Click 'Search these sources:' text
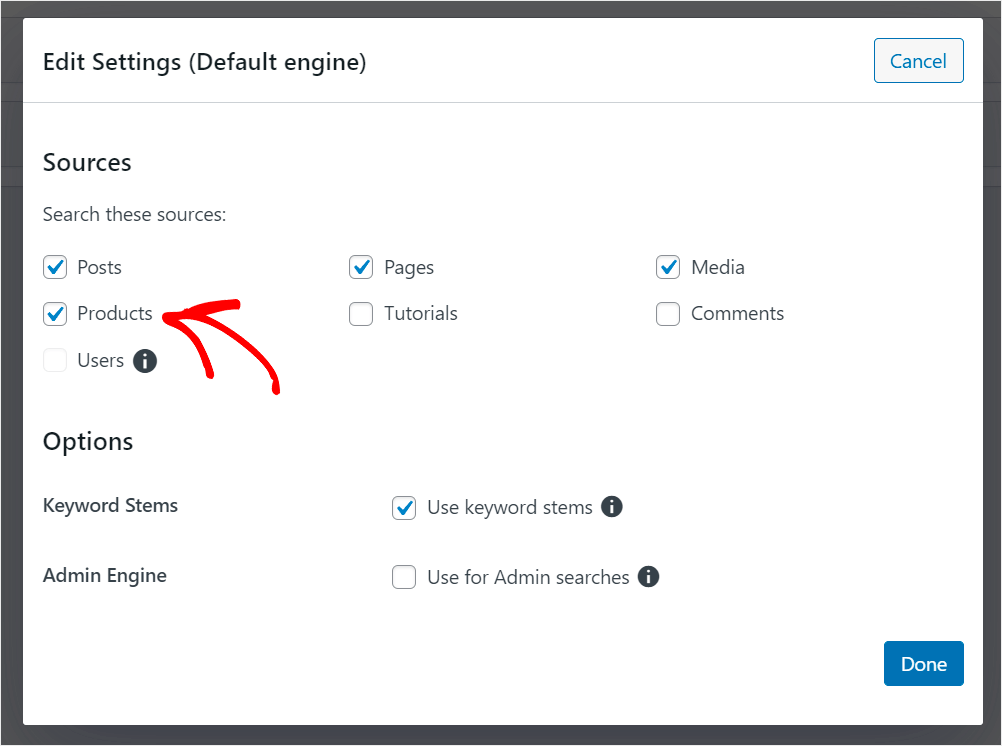1002x746 pixels. click(134, 214)
